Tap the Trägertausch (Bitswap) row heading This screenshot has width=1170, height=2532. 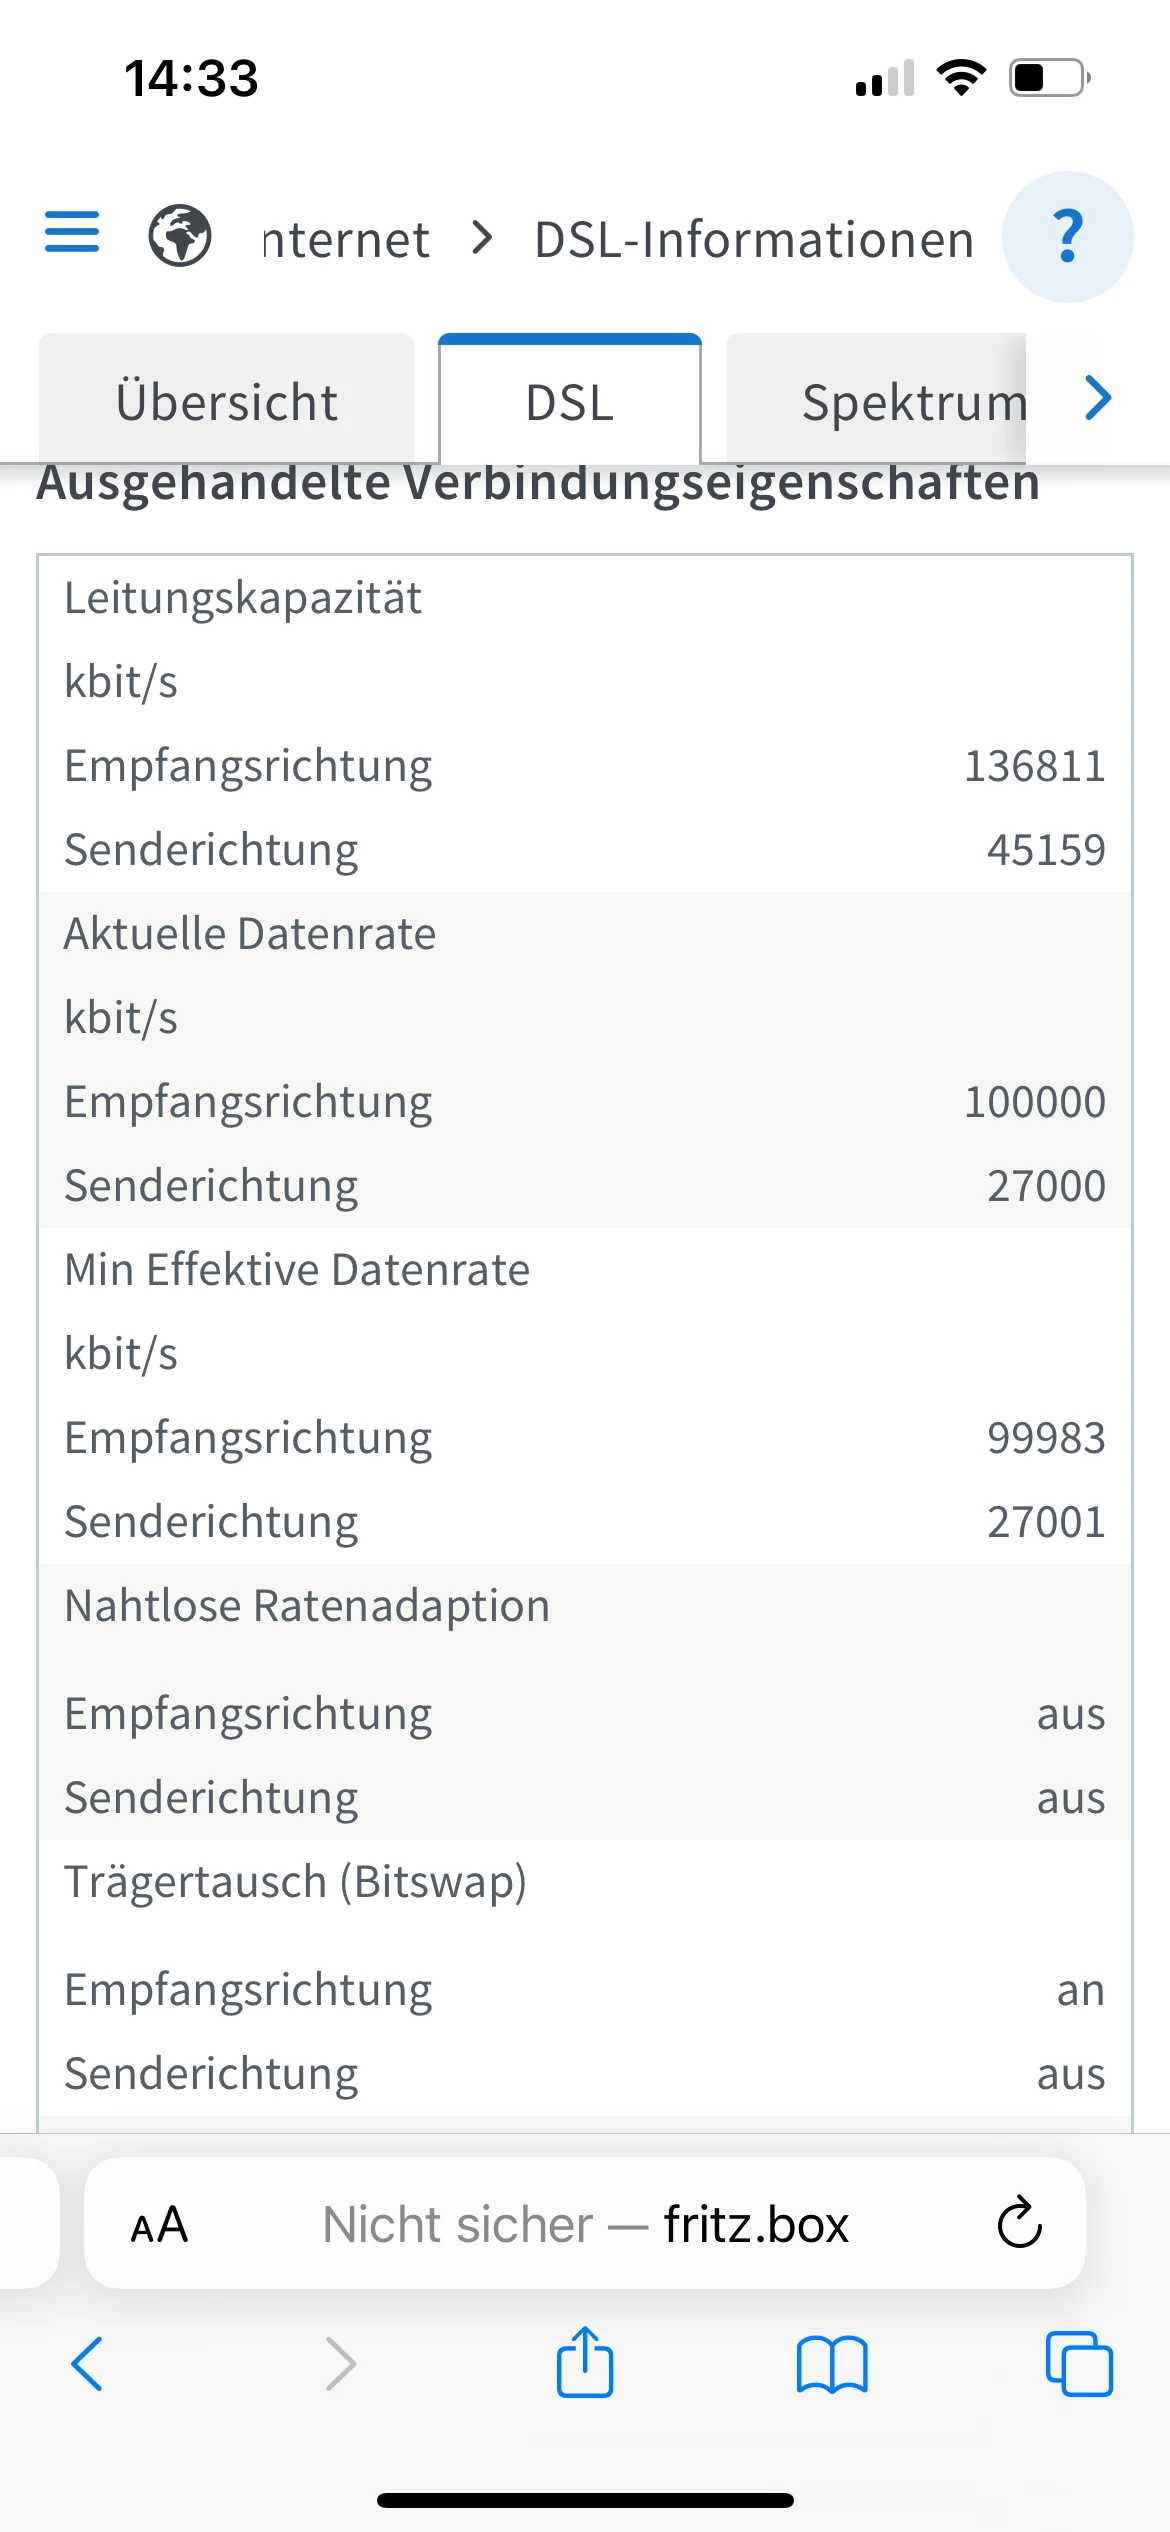tap(296, 1882)
